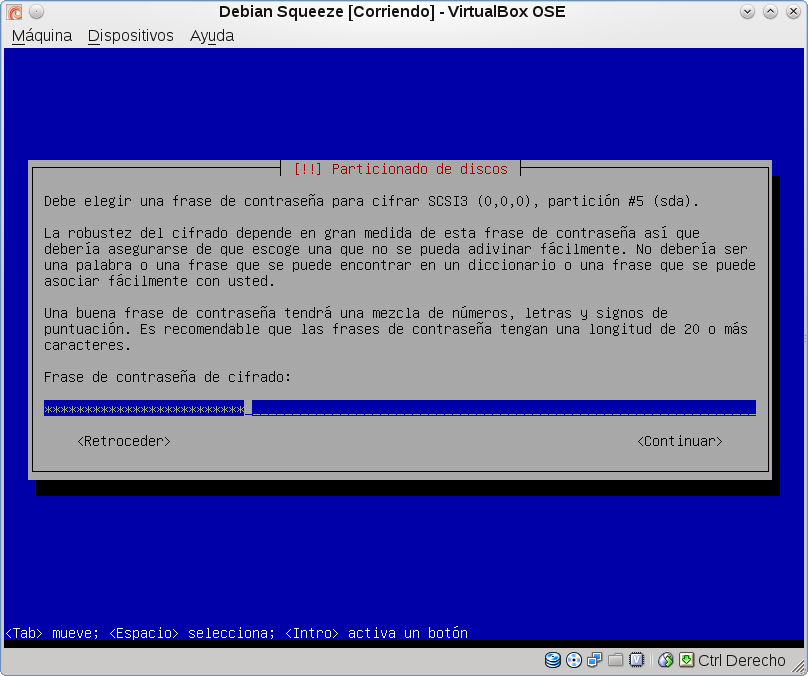Viewport: 808px width, 676px height.
Task: Click the hard disk activity status icon
Action: [x=552, y=660]
